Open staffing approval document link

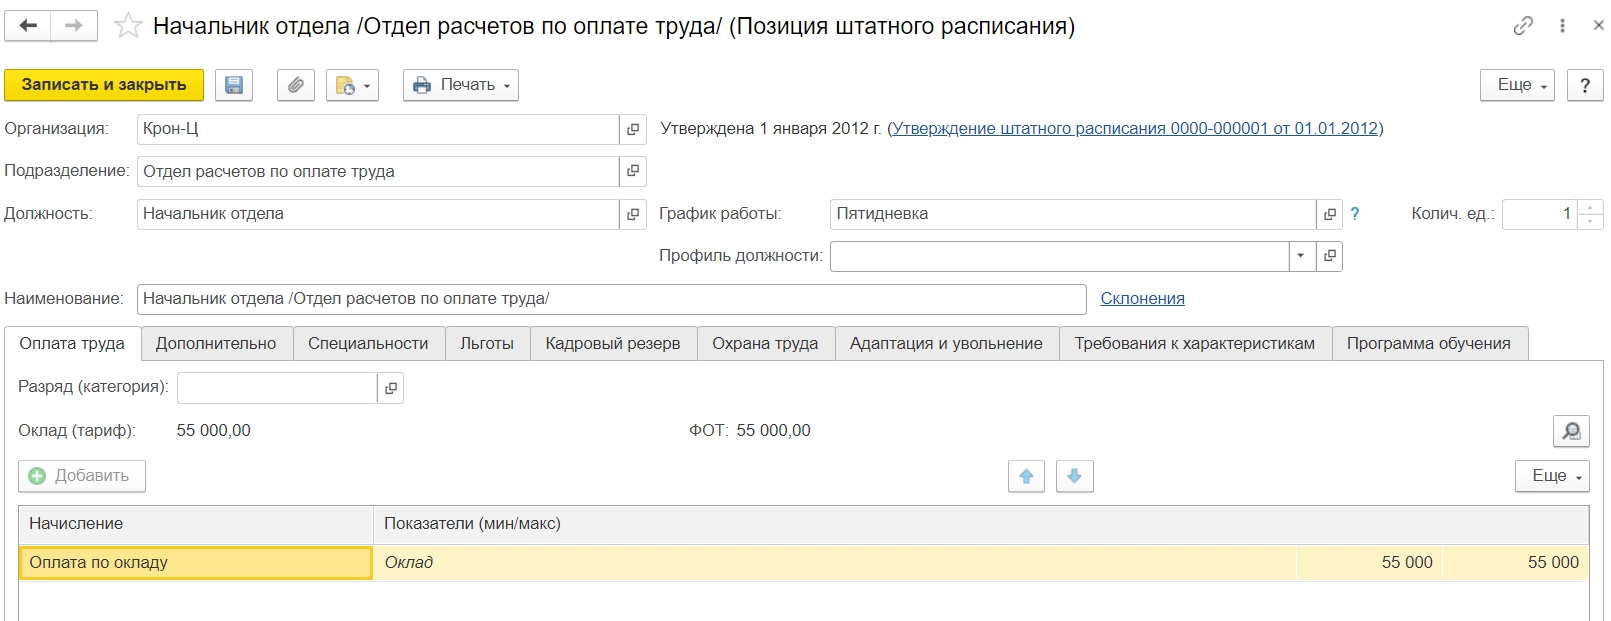(1135, 129)
